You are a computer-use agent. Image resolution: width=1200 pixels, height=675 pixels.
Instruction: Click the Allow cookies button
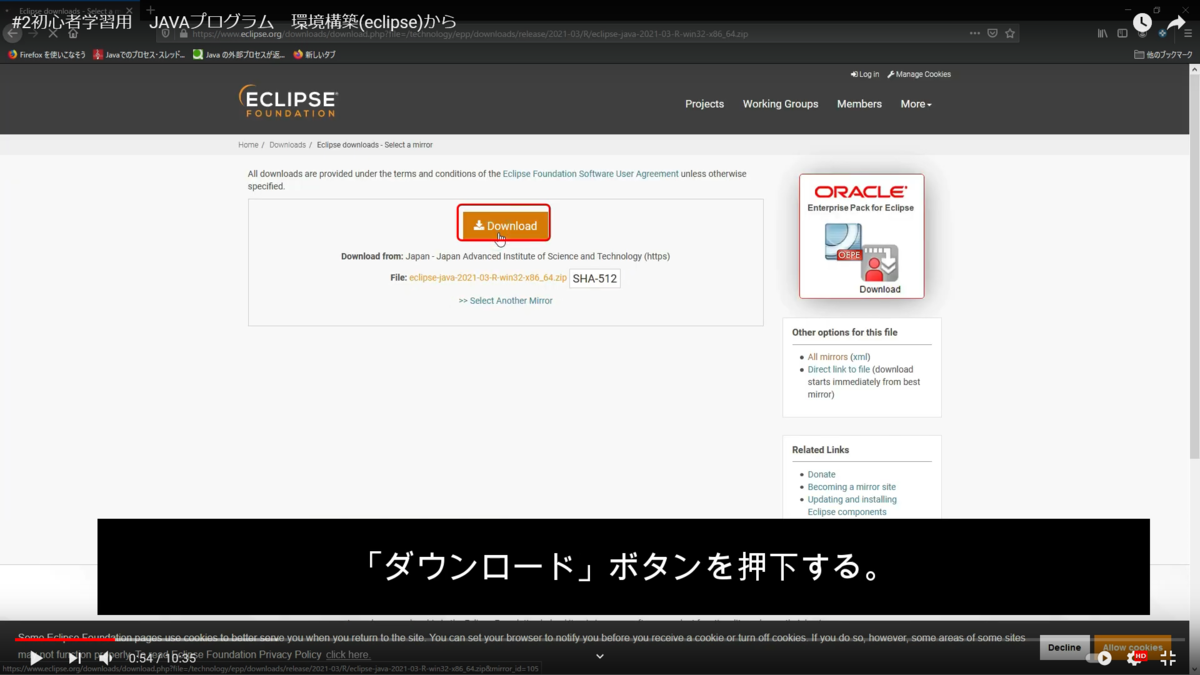(1132, 648)
